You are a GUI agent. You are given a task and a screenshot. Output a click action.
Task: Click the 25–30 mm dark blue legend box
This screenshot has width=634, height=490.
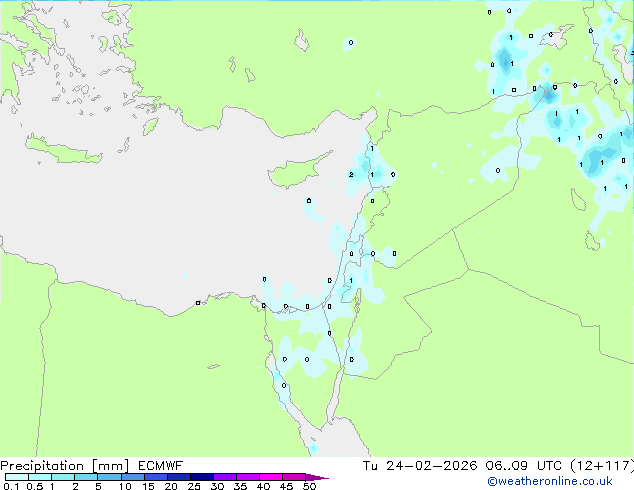point(201,477)
